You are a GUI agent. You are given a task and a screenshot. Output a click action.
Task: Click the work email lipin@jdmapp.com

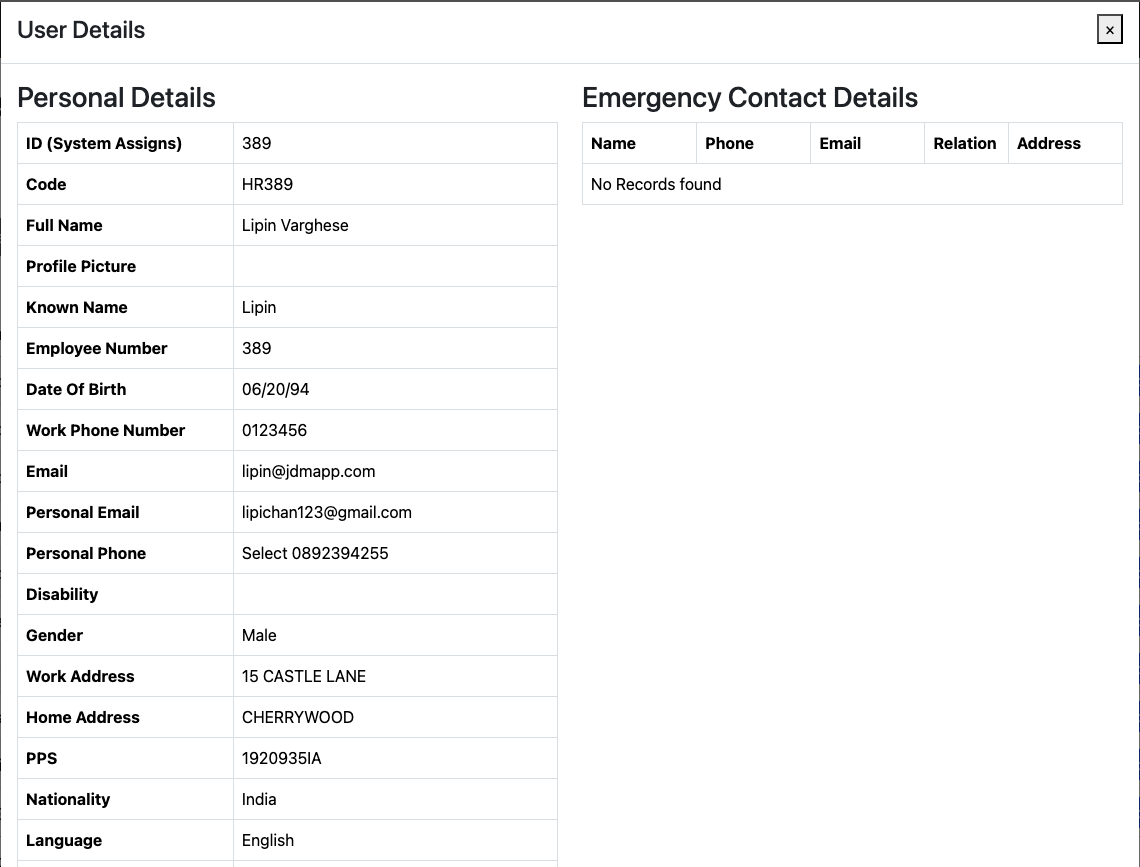308,471
